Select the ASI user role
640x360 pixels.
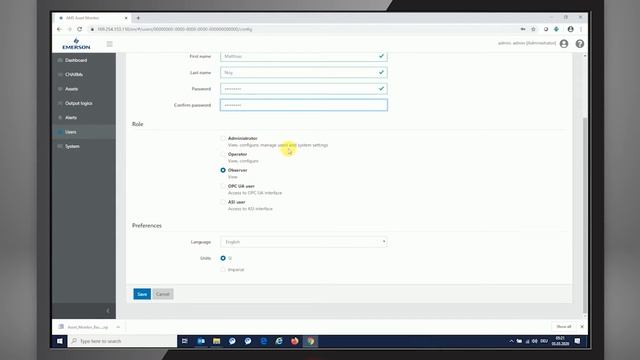[x=223, y=202]
